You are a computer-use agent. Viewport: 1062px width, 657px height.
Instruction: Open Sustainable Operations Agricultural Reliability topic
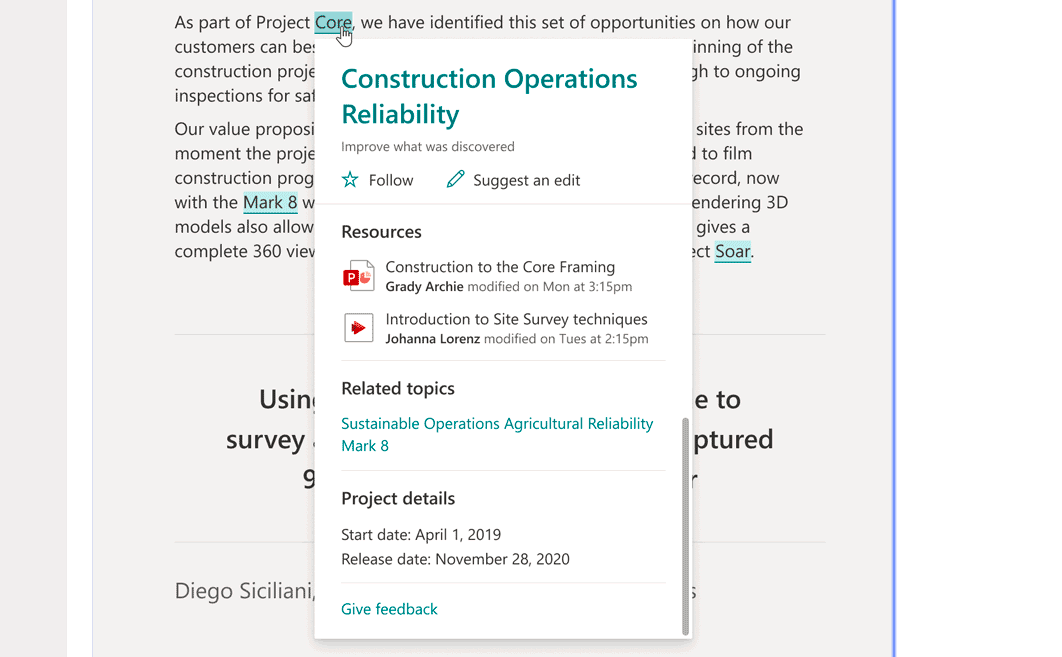[x=497, y=423]
